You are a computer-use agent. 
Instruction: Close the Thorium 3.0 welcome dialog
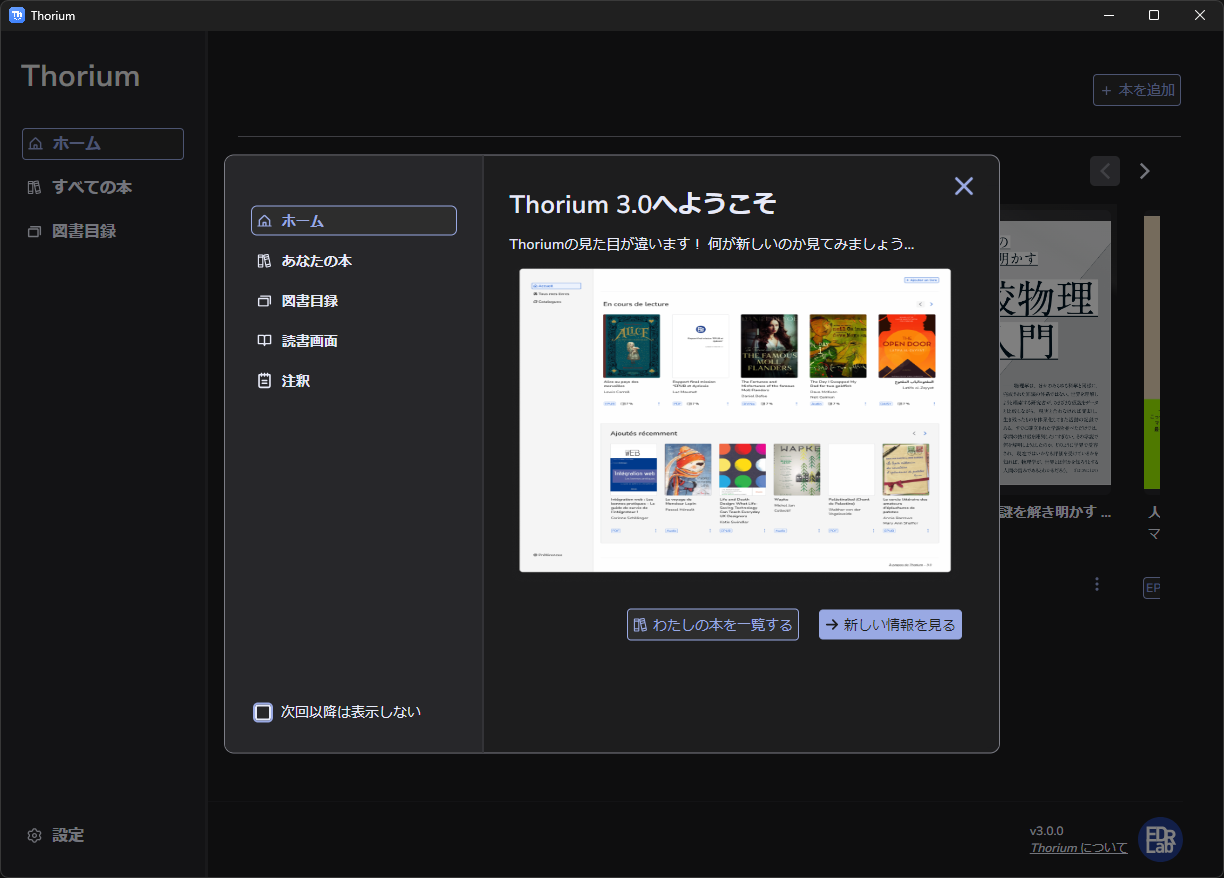click(963, 186)
